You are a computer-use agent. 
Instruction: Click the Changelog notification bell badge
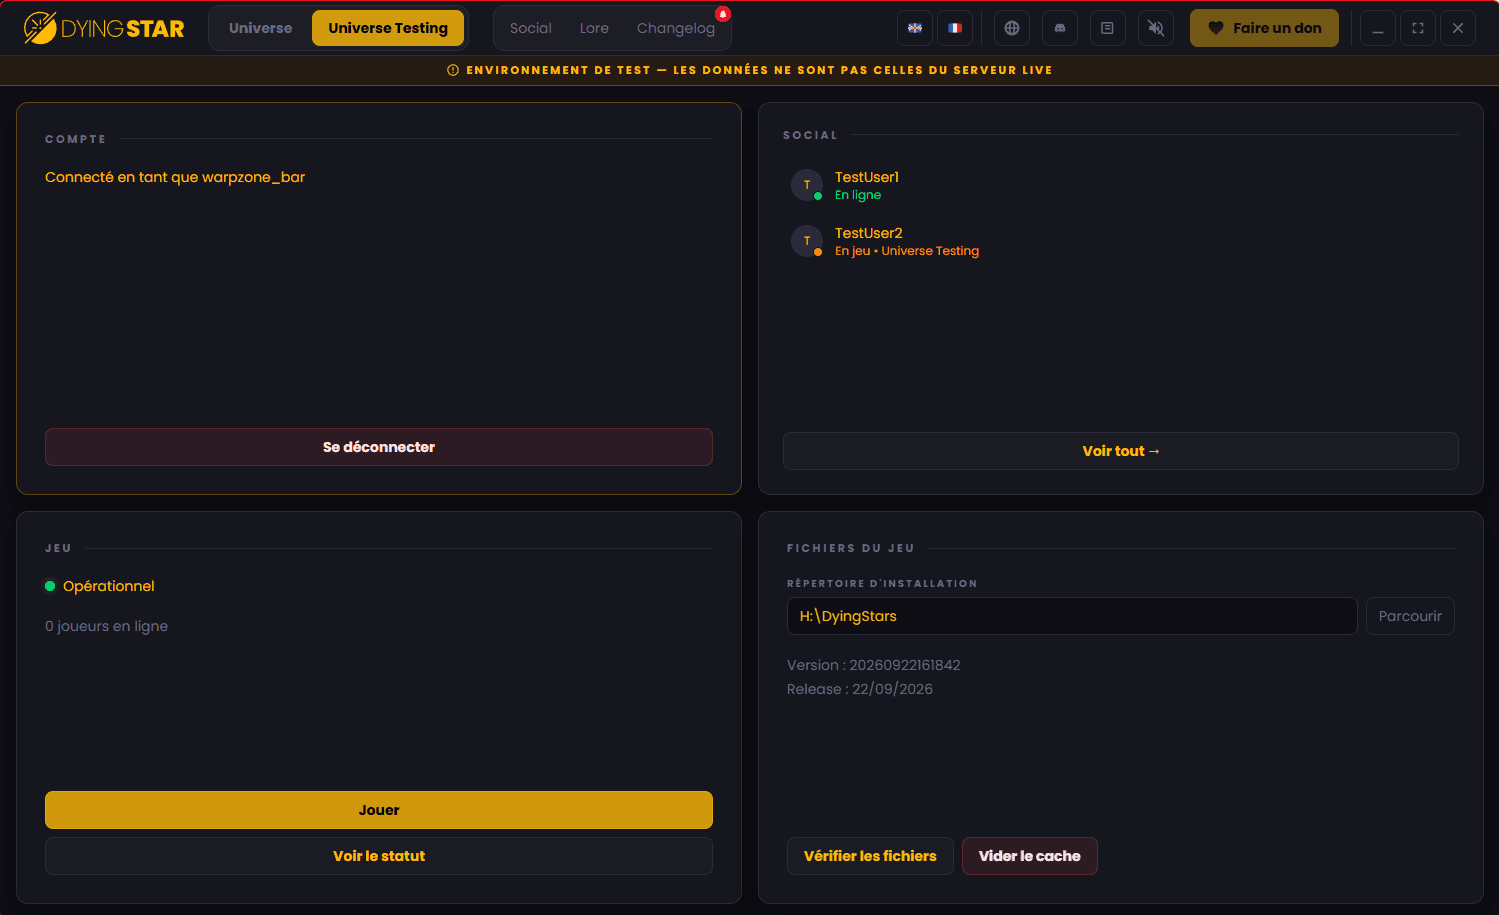[x=723, y=14]
